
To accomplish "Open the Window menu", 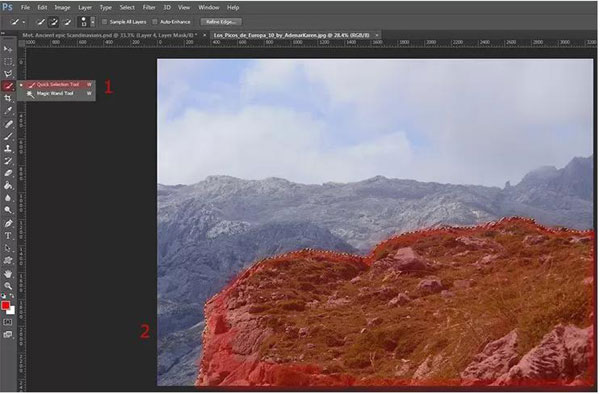I will click(209, 7).
